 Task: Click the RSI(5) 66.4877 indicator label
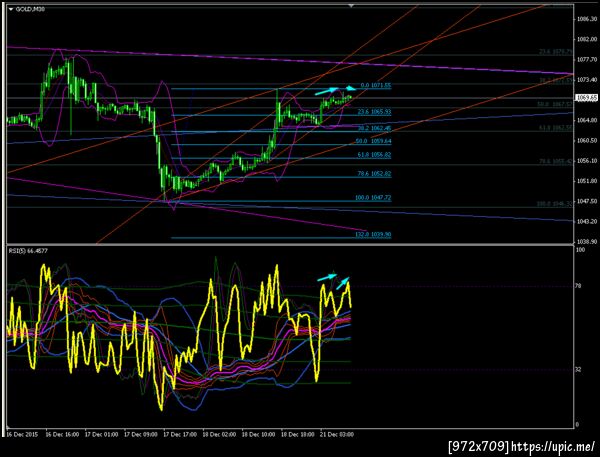28,251
